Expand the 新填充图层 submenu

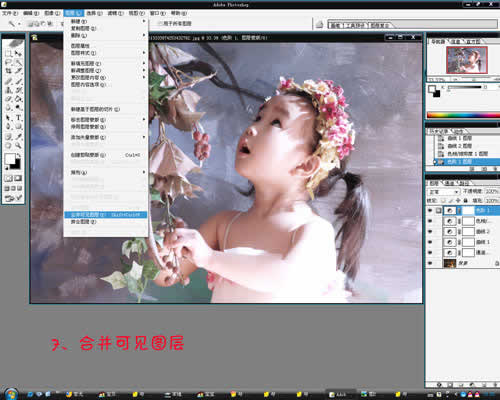point(105,63)
